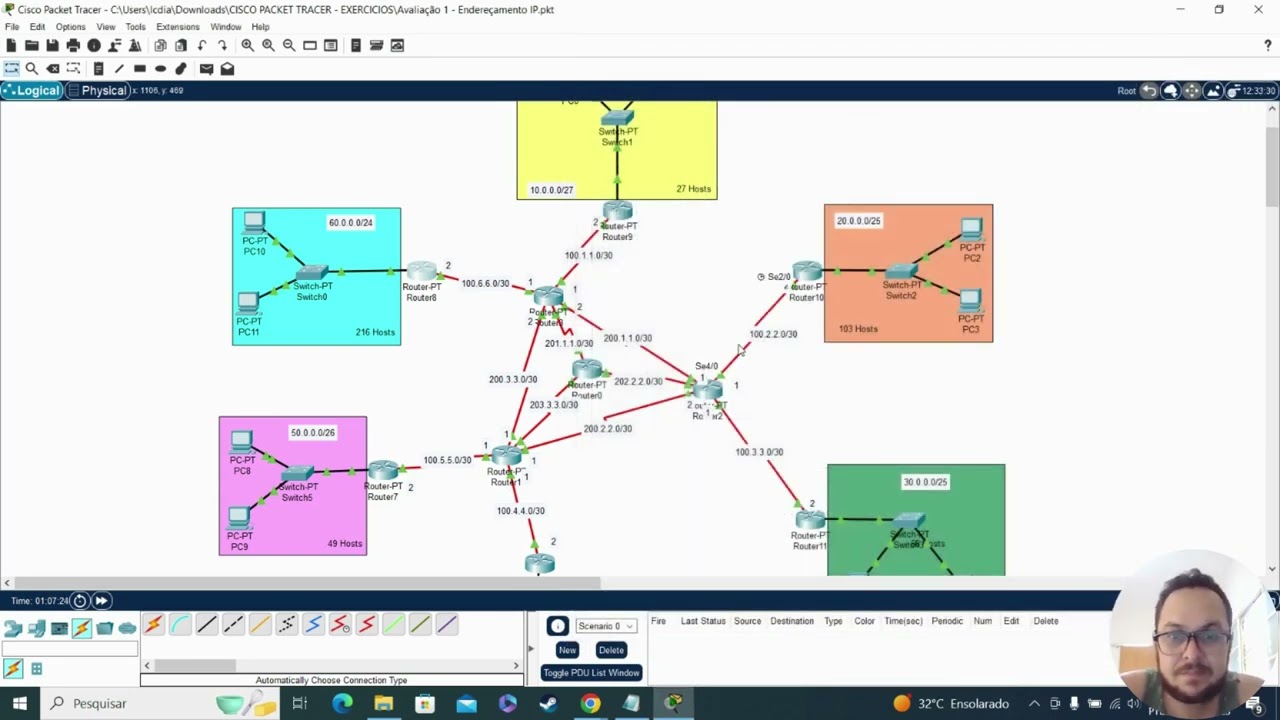
Task: Click Toggle PDU List Window button
Action: (x=591, y=673)
